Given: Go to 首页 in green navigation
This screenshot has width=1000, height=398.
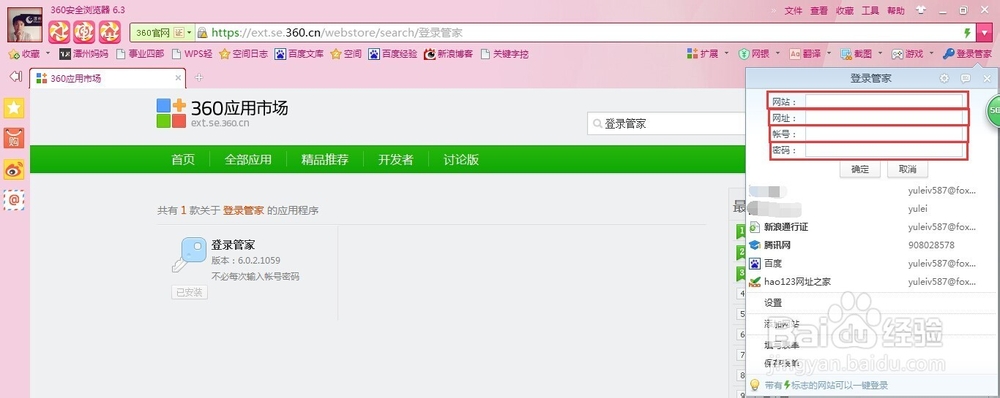Looking at the screenshot, I should click(x=183, y=159).
